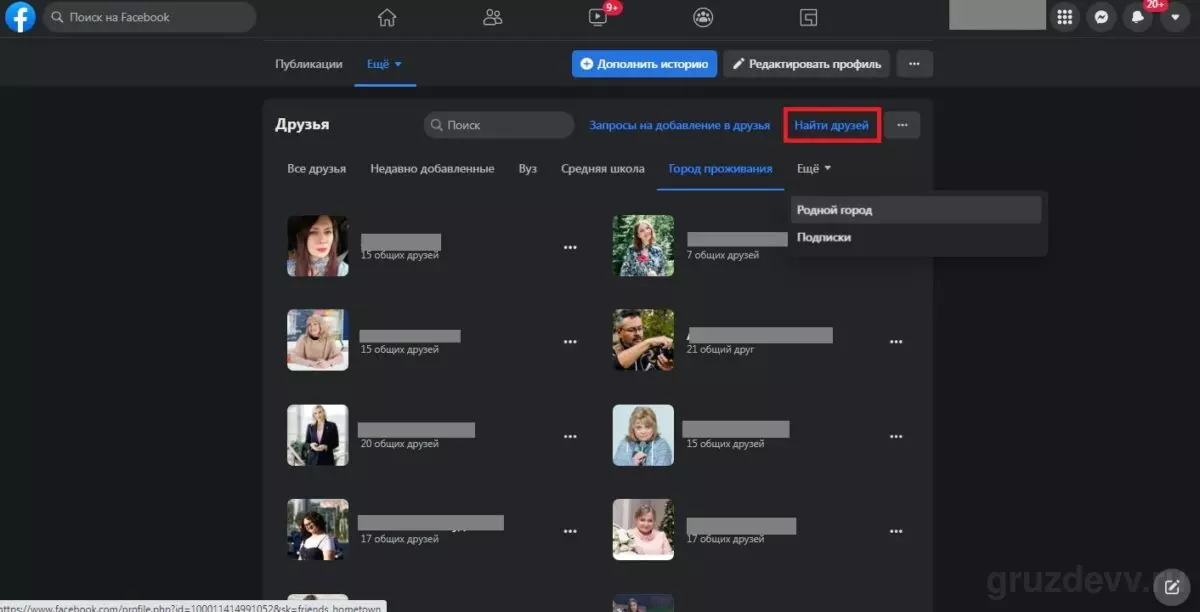Screen dimensions: 1200x612
Task: Collapse the Ещё dropdown in friends tabs
Action: [814, 169]
